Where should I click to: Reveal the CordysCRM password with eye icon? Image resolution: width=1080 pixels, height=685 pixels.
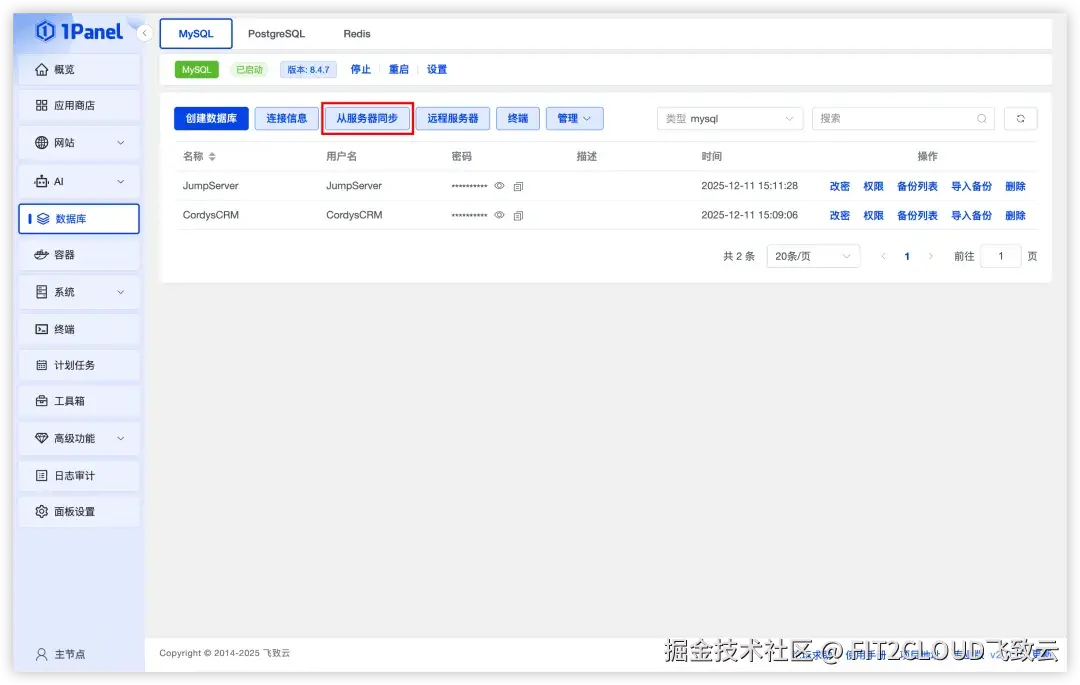coord(499,215)
